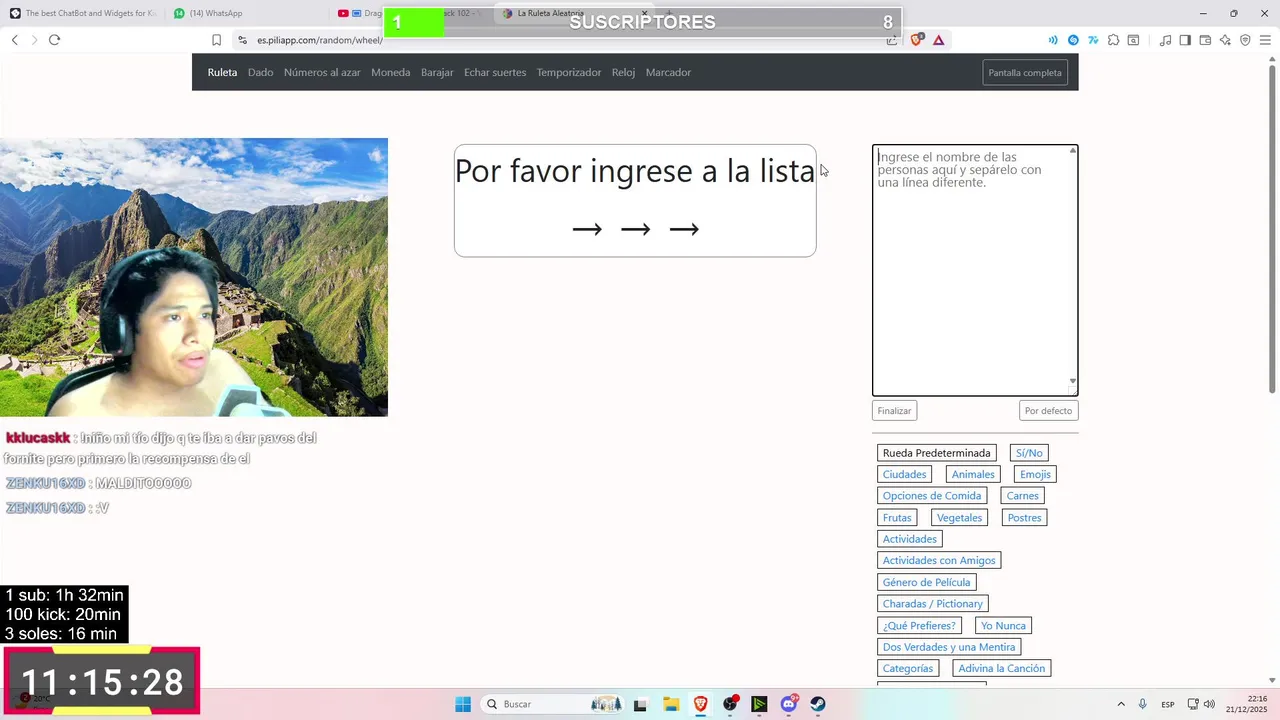The height and width of the screenshot is (720, 1280).
Task: Click the names list text area
Action: (975, 270)
